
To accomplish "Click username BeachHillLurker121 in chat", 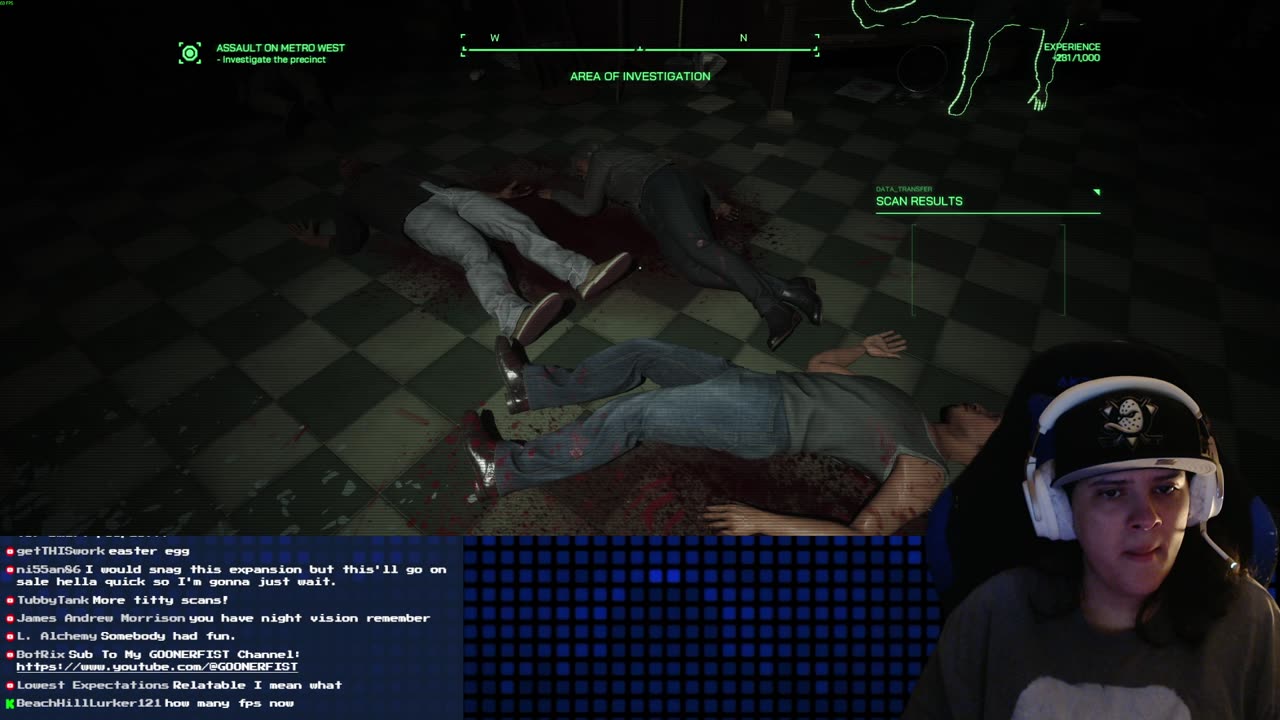I will pos(88,703).
